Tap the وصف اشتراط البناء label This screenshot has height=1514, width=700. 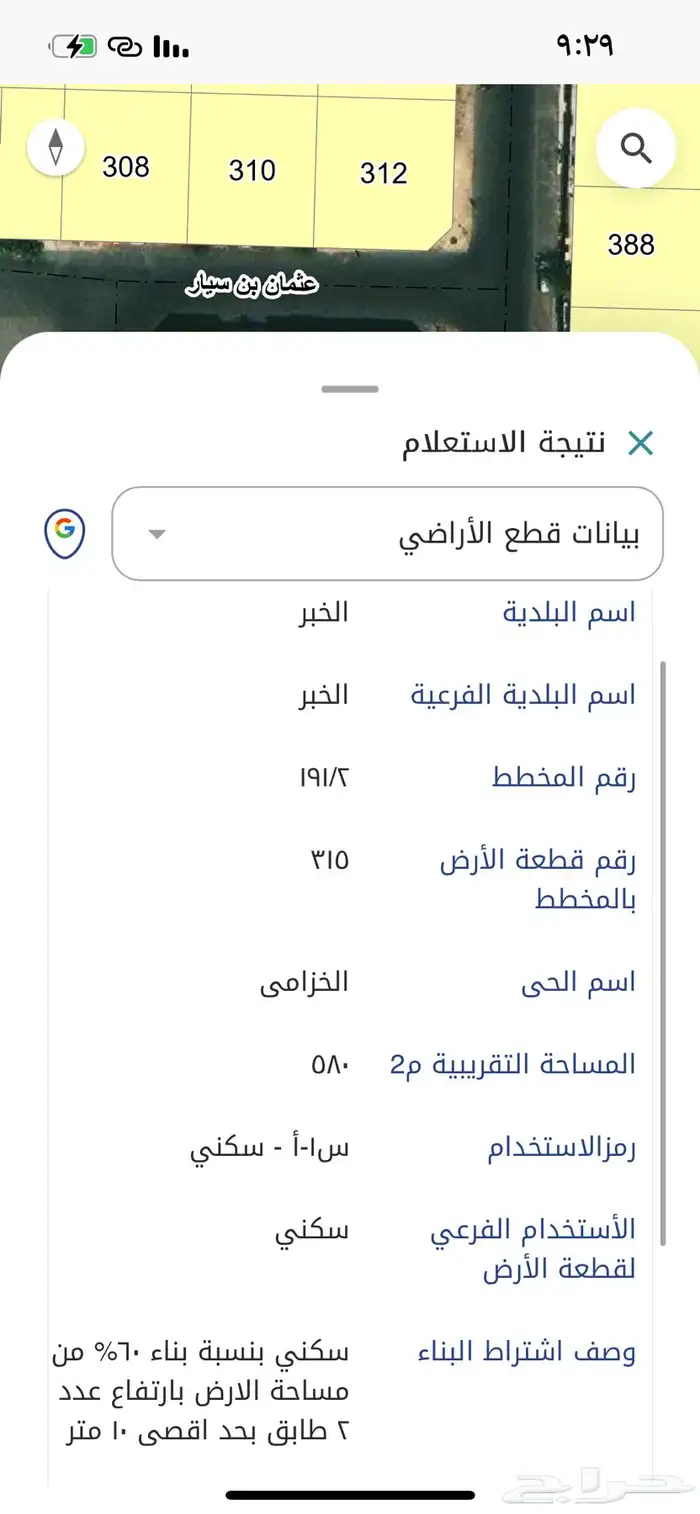click(x=526, y=1353)
